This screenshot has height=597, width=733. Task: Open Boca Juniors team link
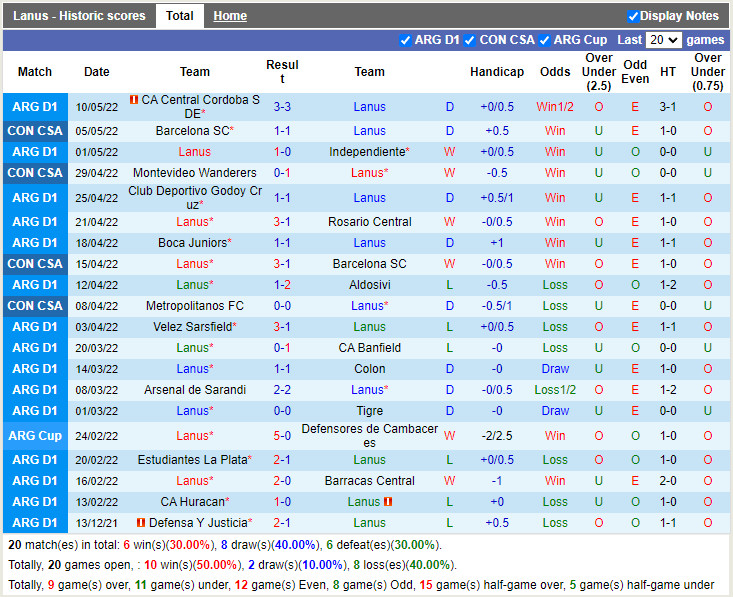tap(192, 243)
